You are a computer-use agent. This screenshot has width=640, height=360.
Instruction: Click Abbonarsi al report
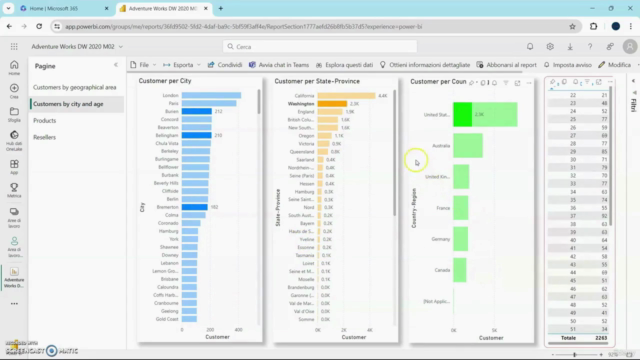pos(507,65)
